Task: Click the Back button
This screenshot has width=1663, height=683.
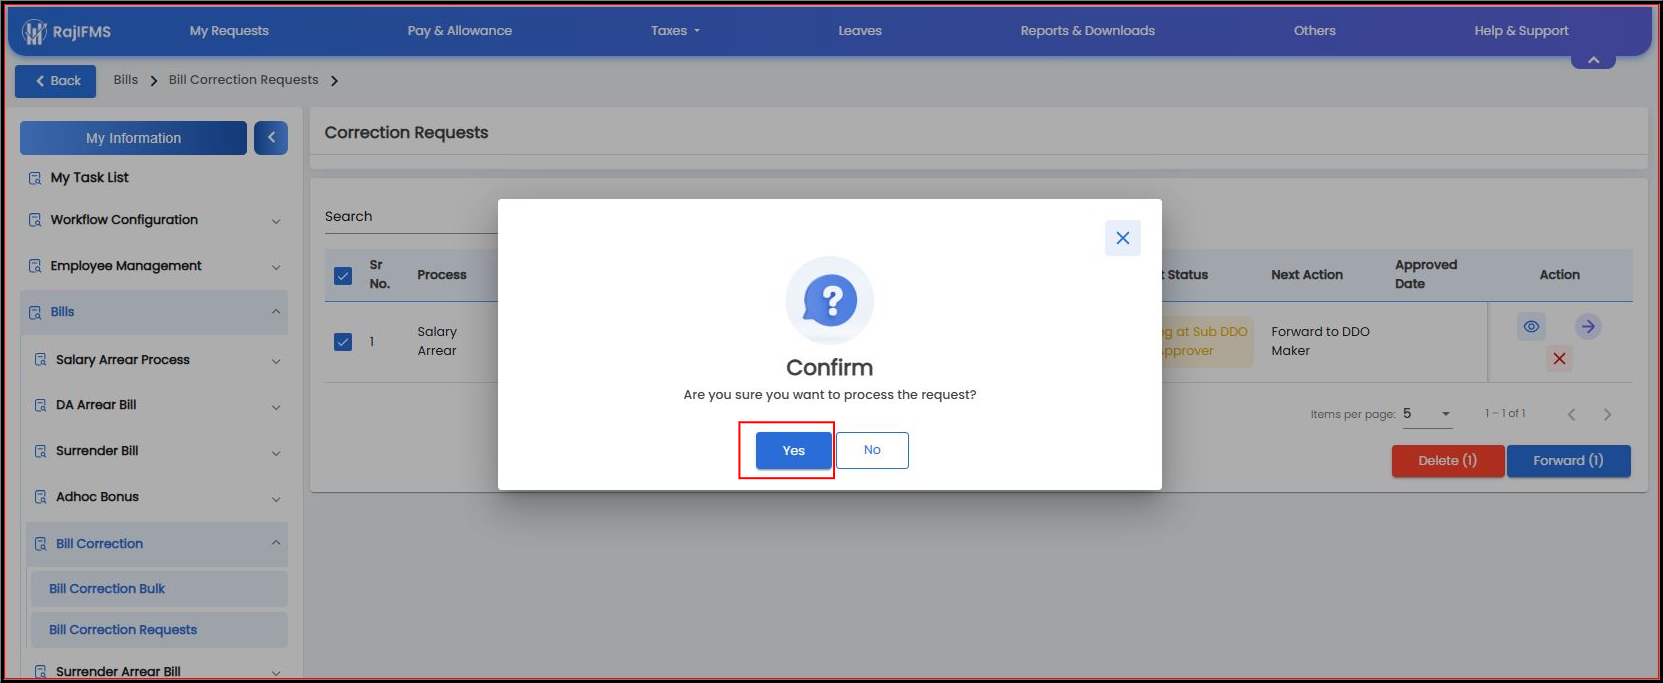Action: coord(56,81)
